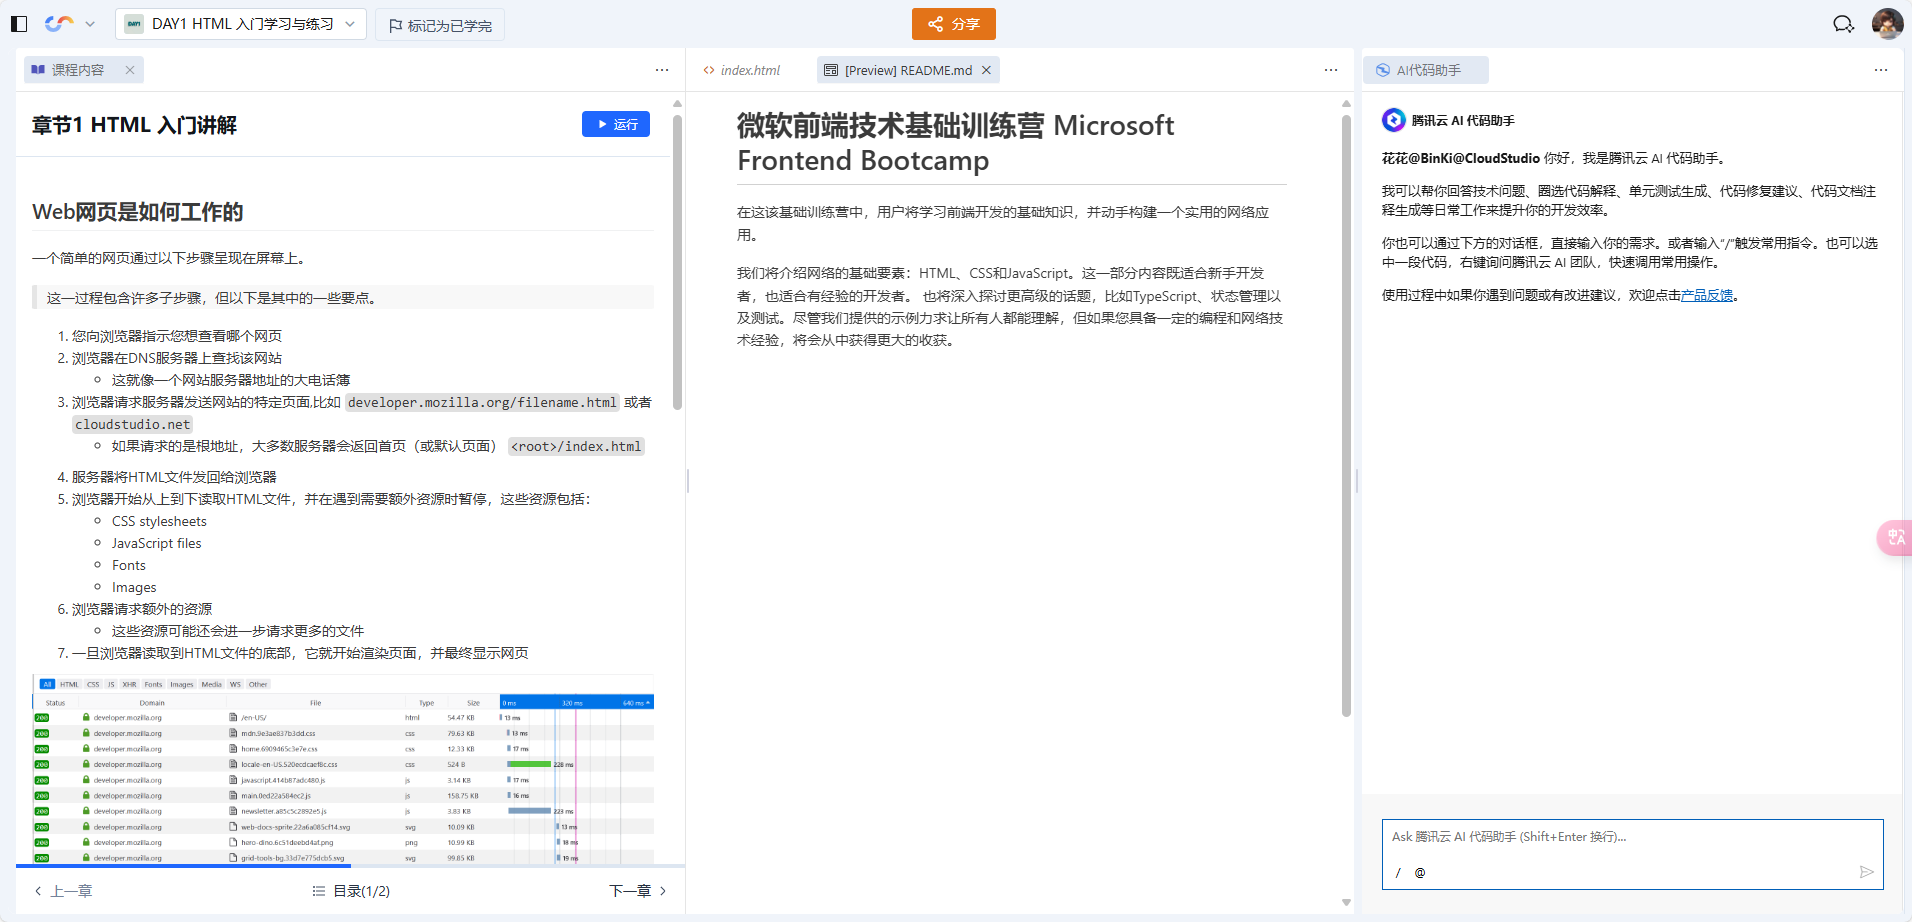Toggle the left sidebar panel icon
This screenshot has width=1912, height=922.
pyautogui.click(x=19, y=24)
